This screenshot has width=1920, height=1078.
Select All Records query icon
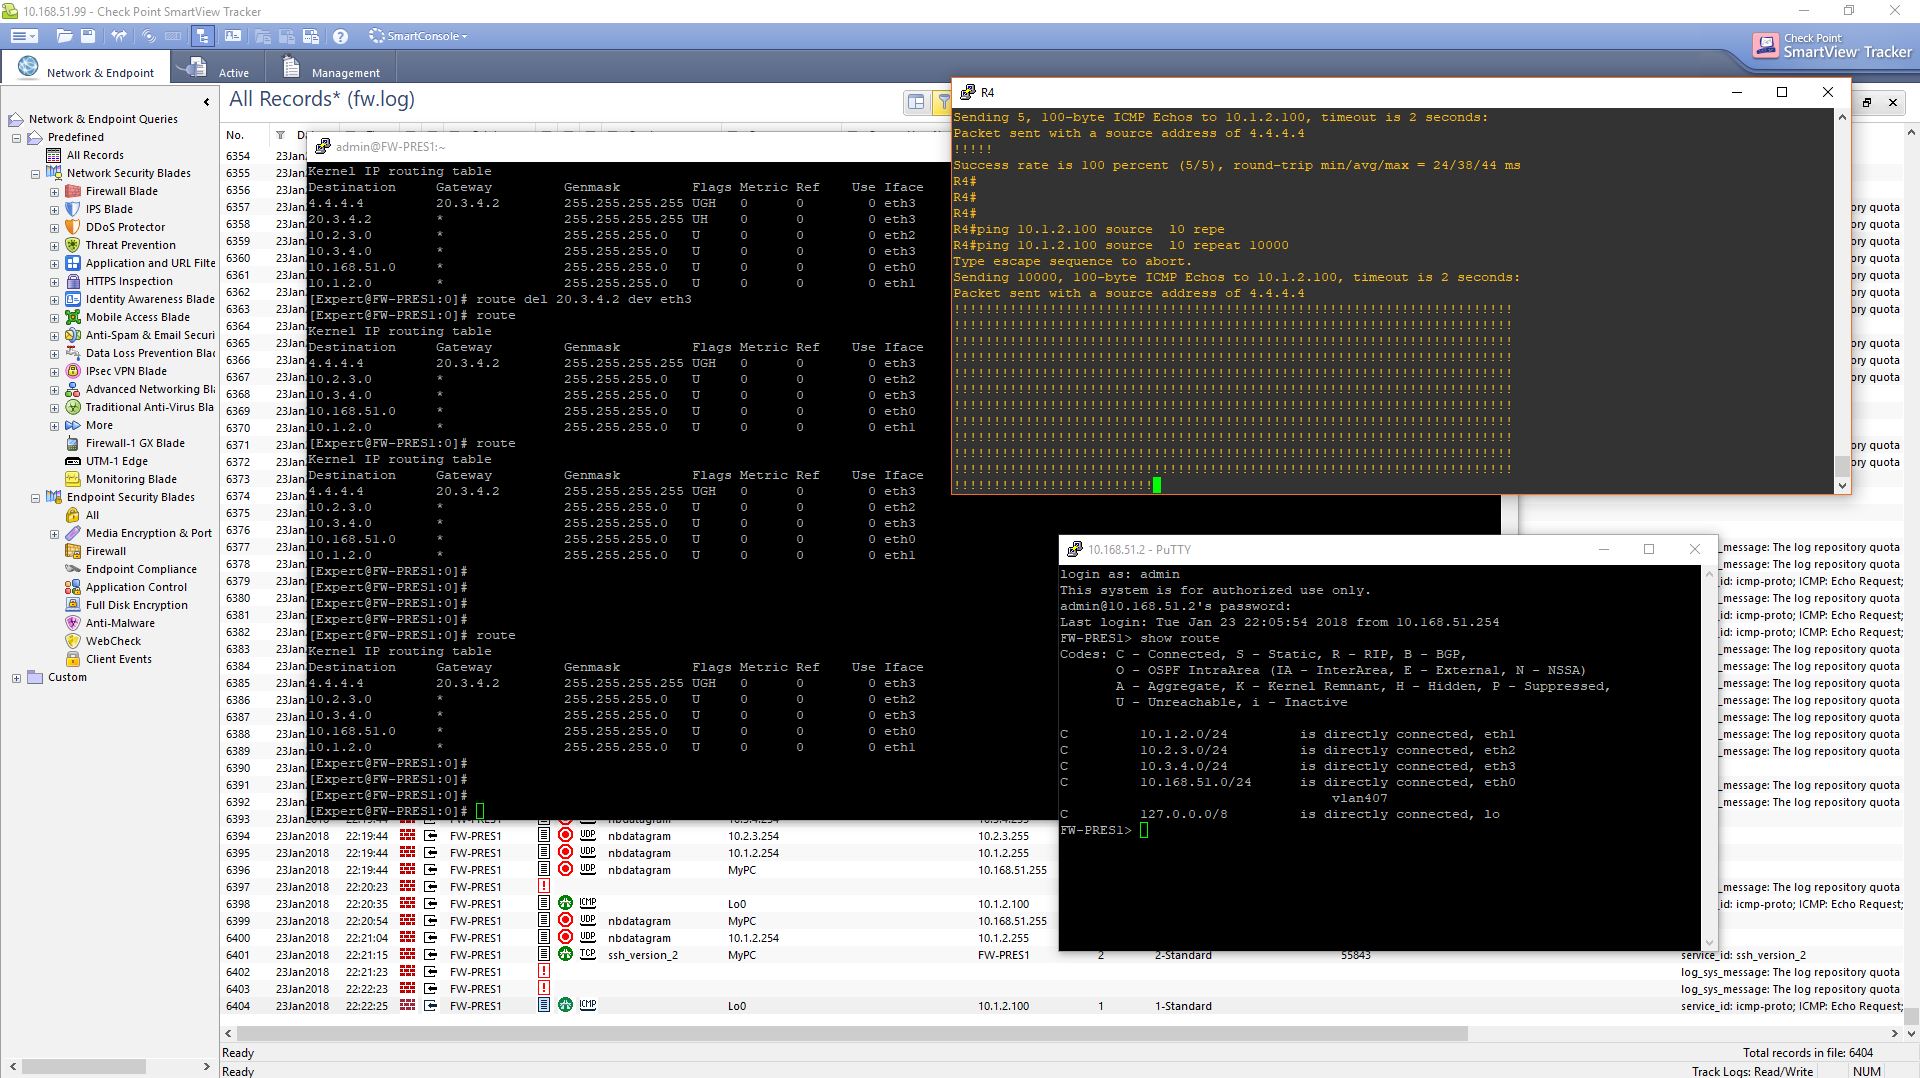54,155
